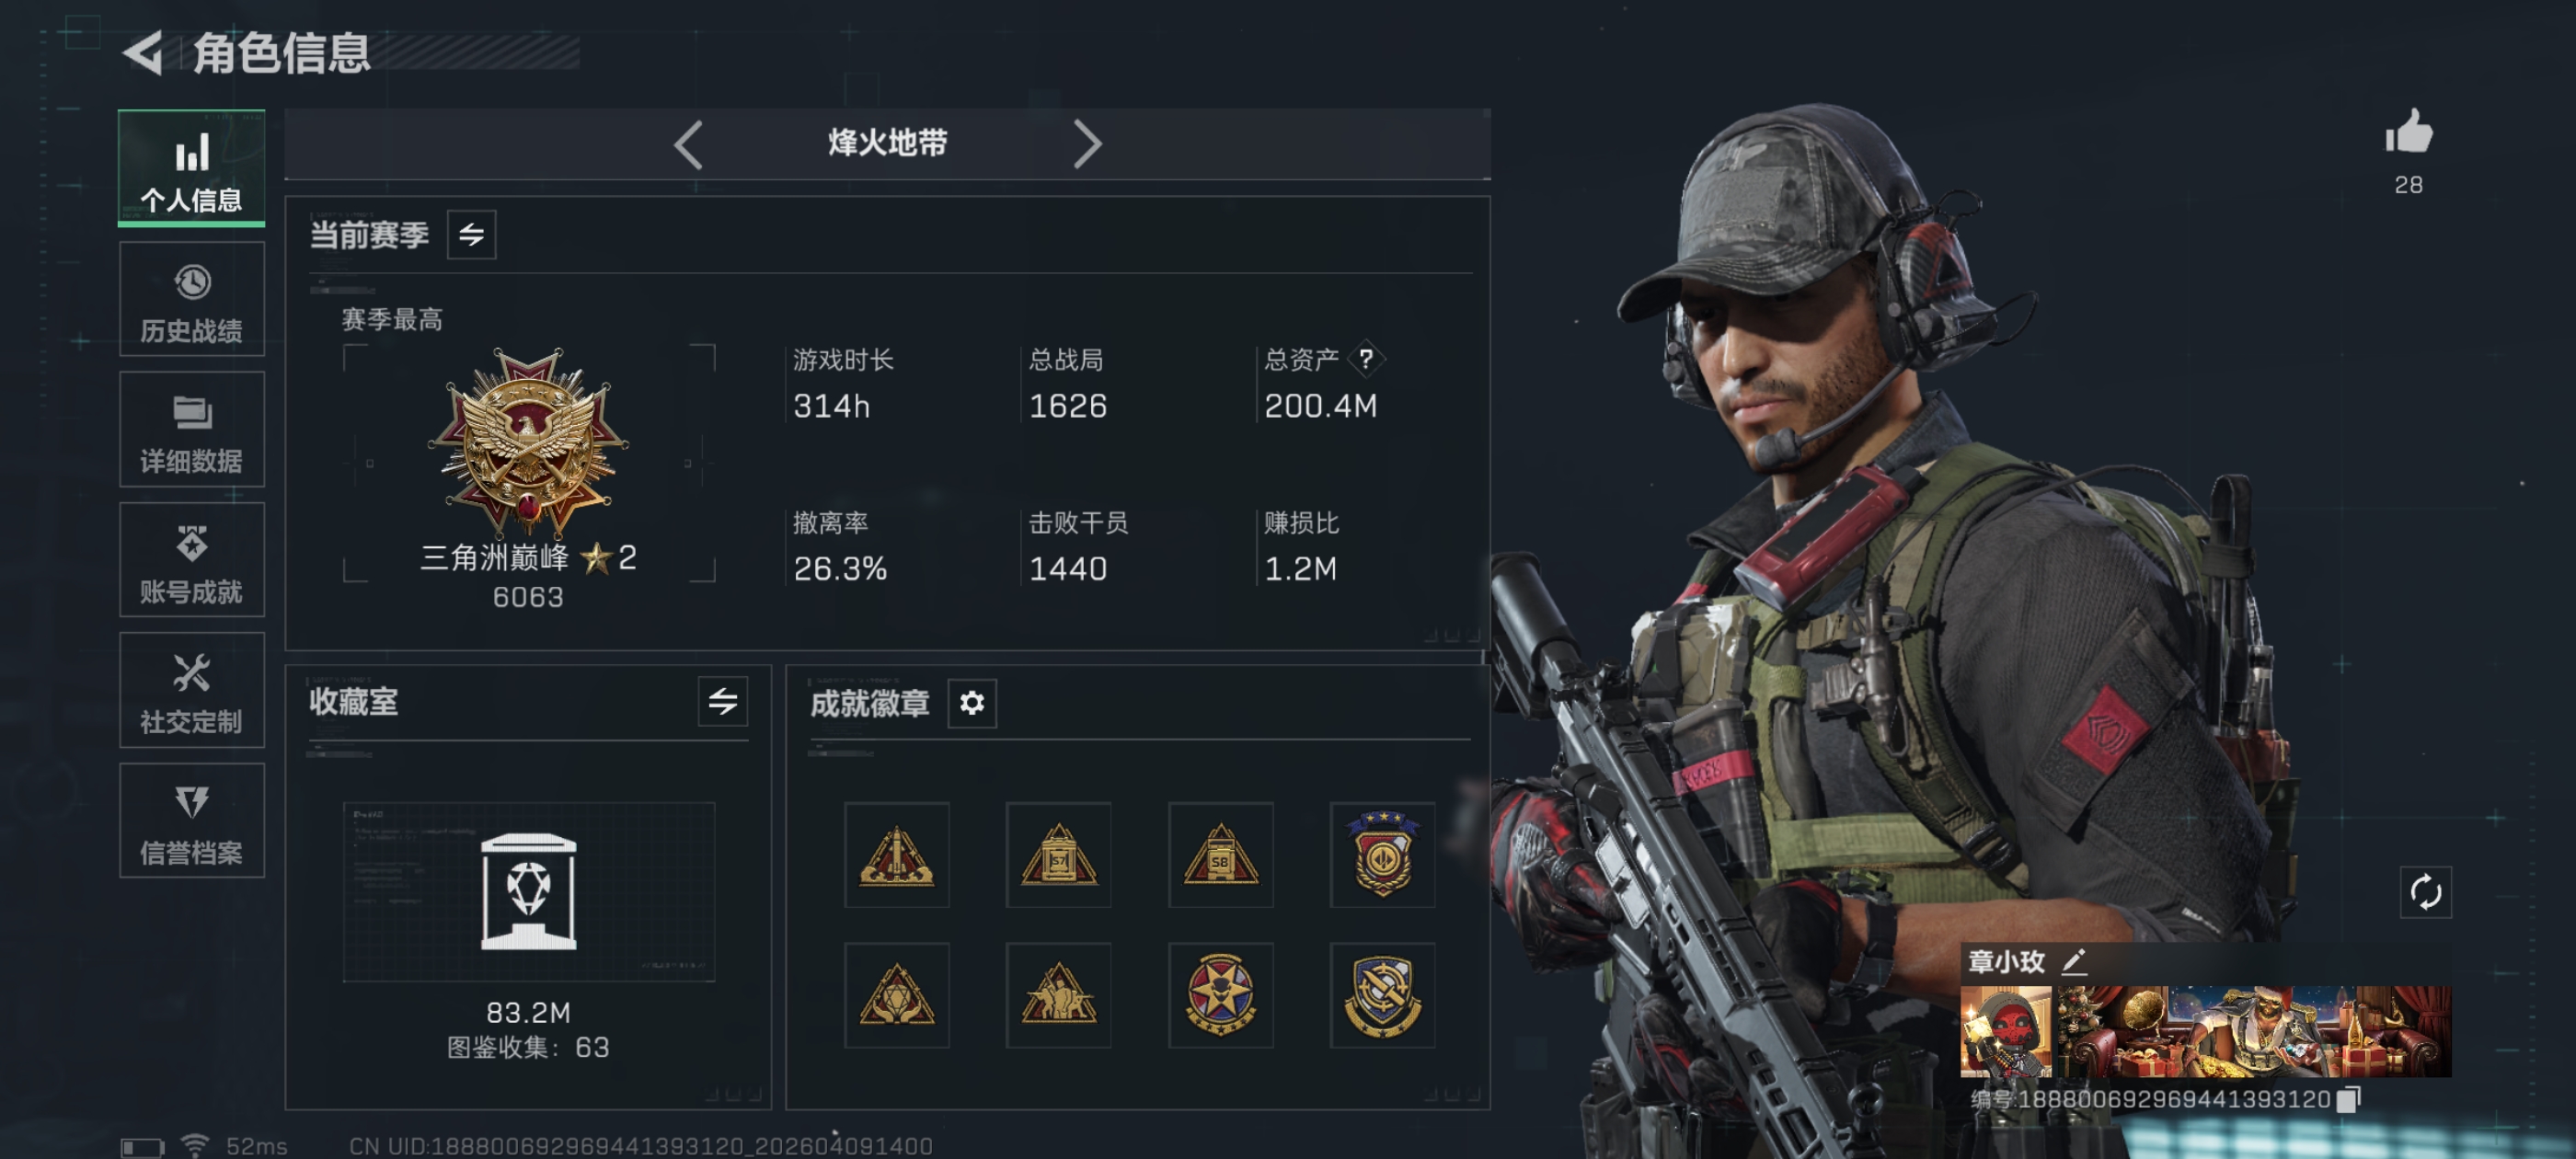Switch to next mode with right chevron

1087,145
